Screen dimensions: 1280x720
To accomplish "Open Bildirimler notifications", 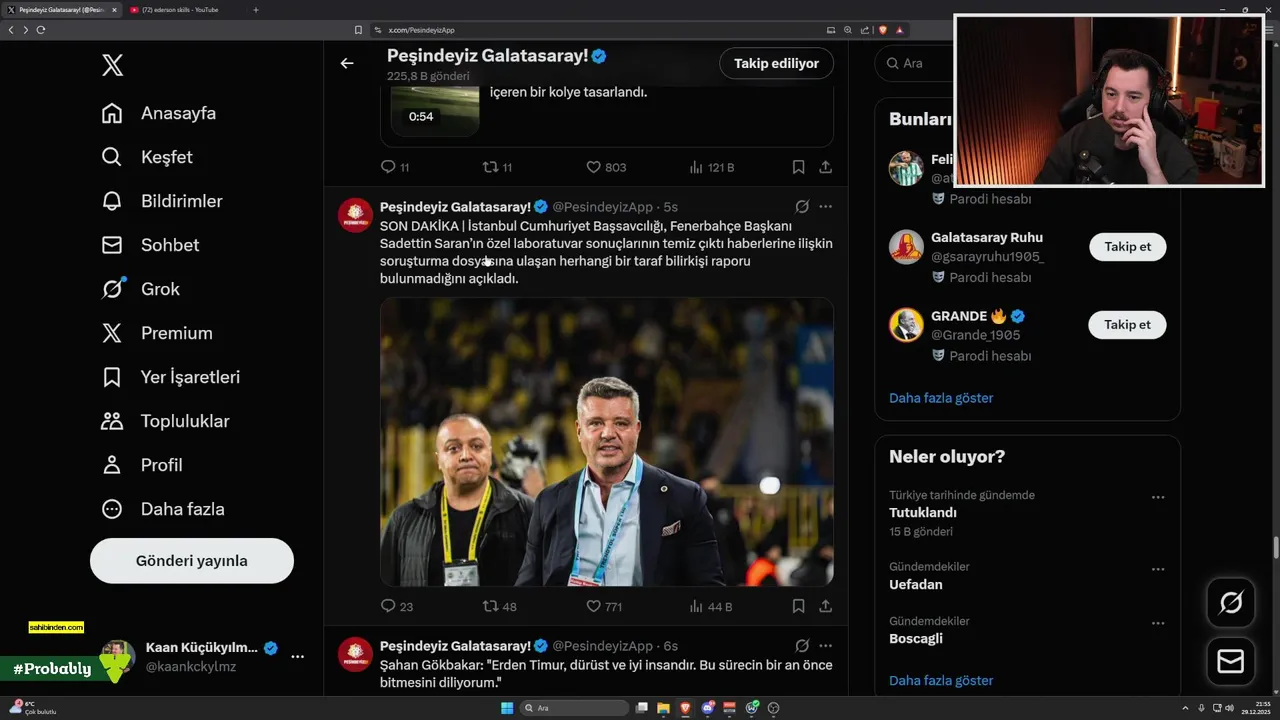I will pyautogui.click(x=162, y=201).
